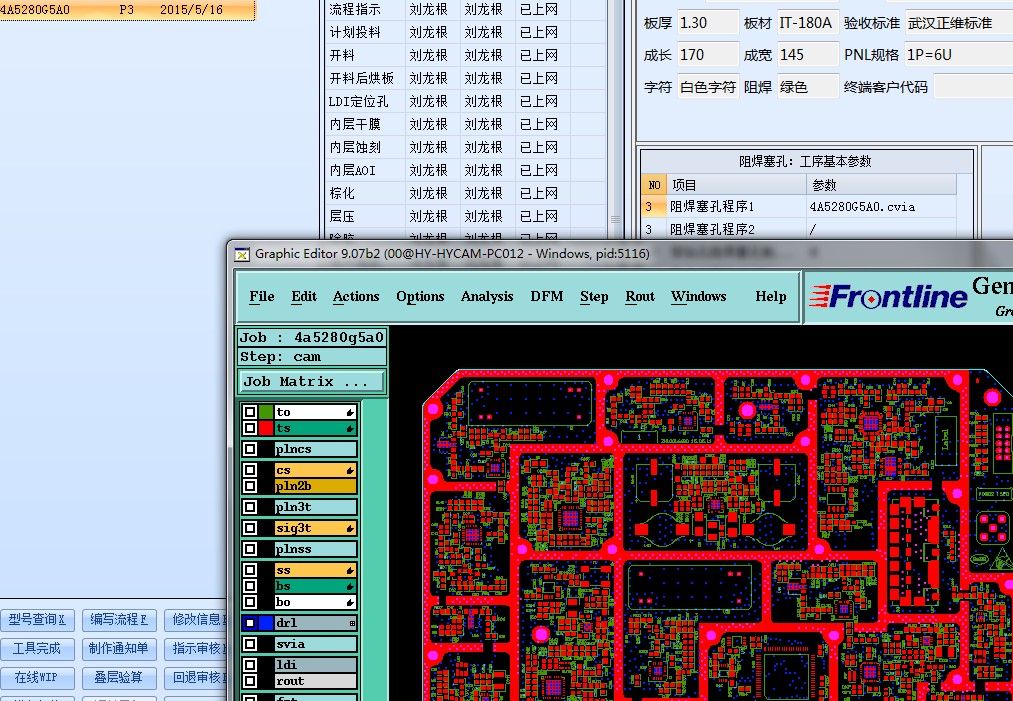Click the 字符 field showing 白色字符
Image resolution: width=1013 pixels, height=701 pixels.
(x=707, y=87)
